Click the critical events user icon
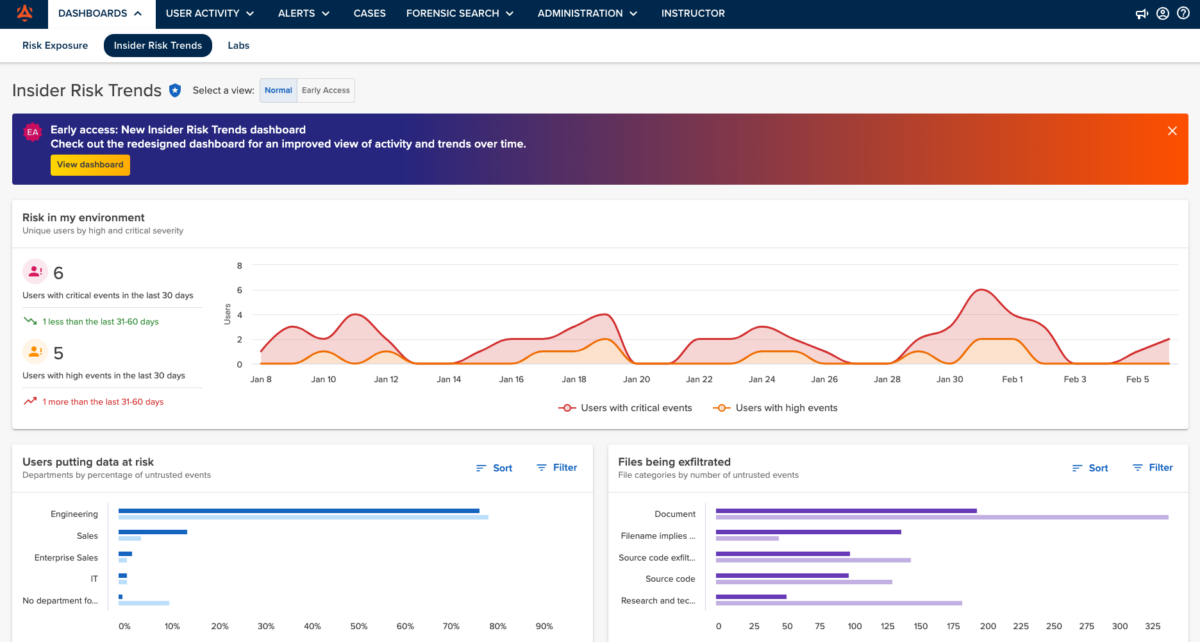Viewport: 1200px width, 642px height. [x=34, y=272]
